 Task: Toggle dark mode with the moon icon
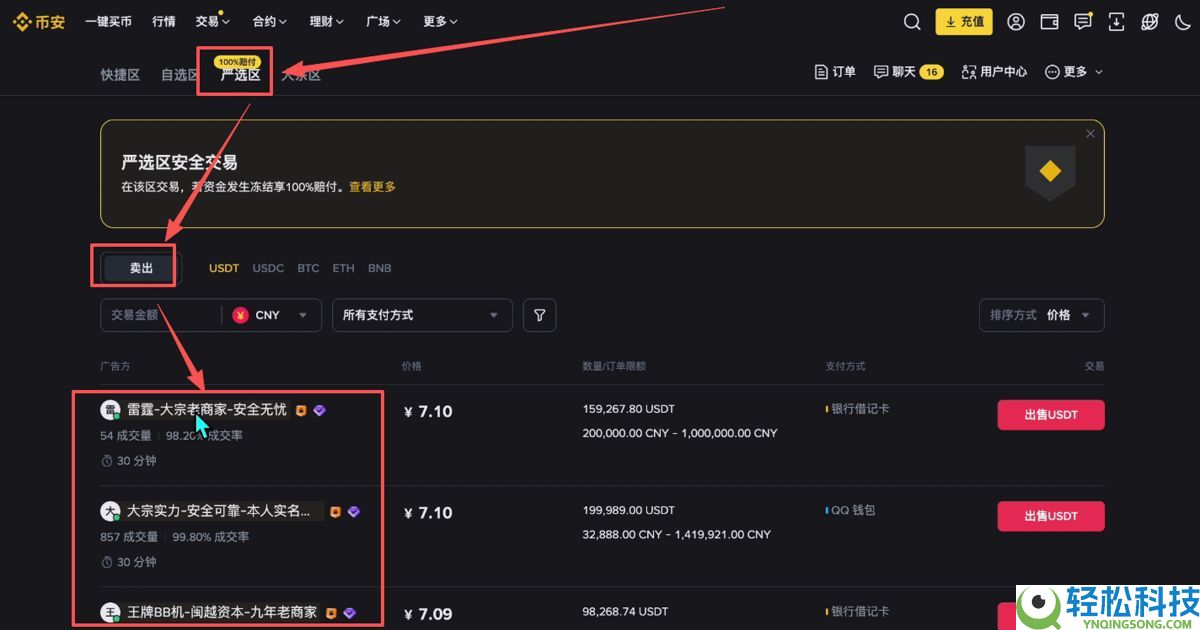(x=1181, y=21)
